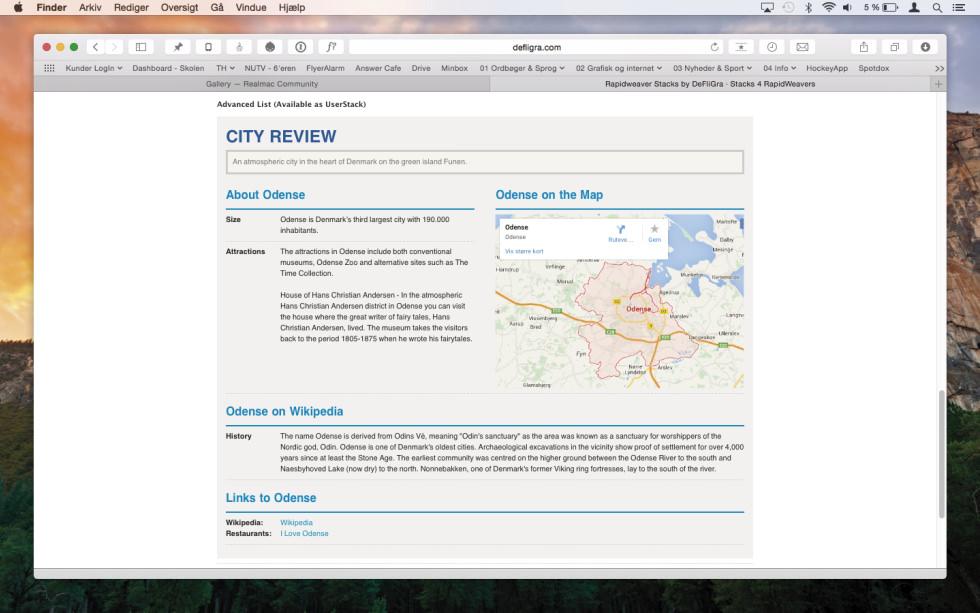
Task: Open the Wikipedia link
Action: [x=296, y=522]
